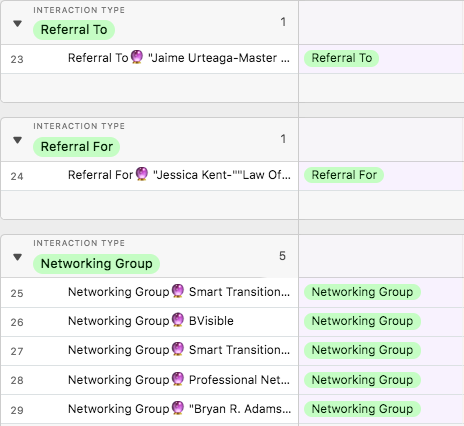Viewport: 464px width, 426px height.
Task: Select the Referral To tag in row 23
Action: pos(341,58)
